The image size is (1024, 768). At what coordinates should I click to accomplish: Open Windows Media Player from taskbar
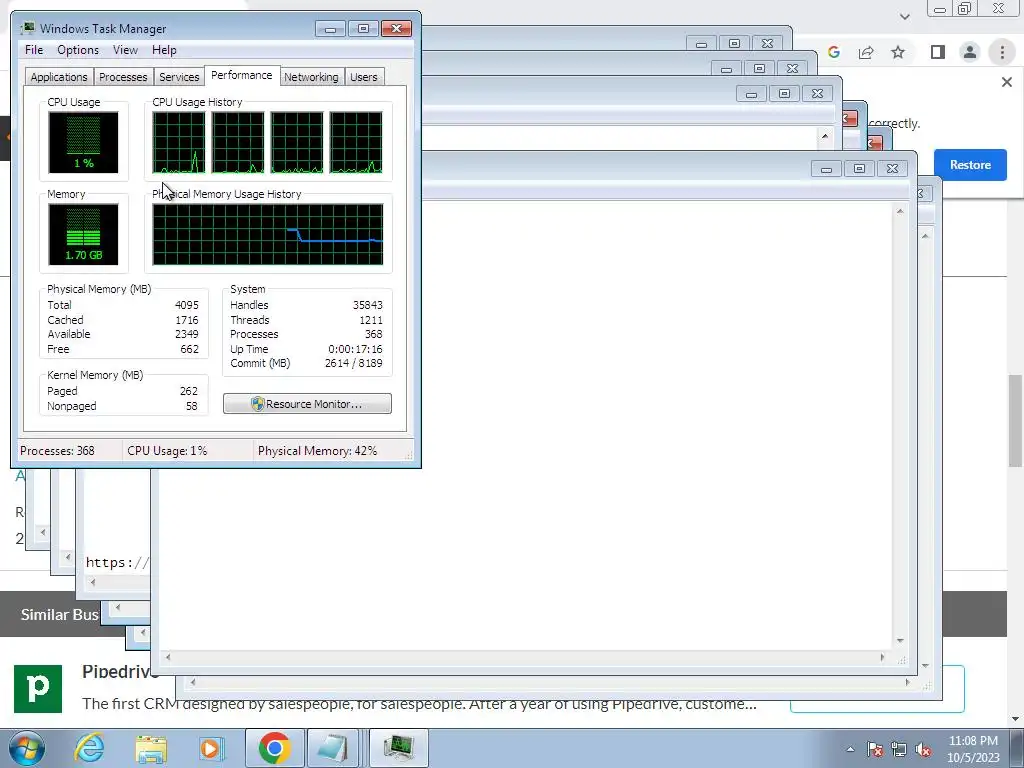coord(211,748)
